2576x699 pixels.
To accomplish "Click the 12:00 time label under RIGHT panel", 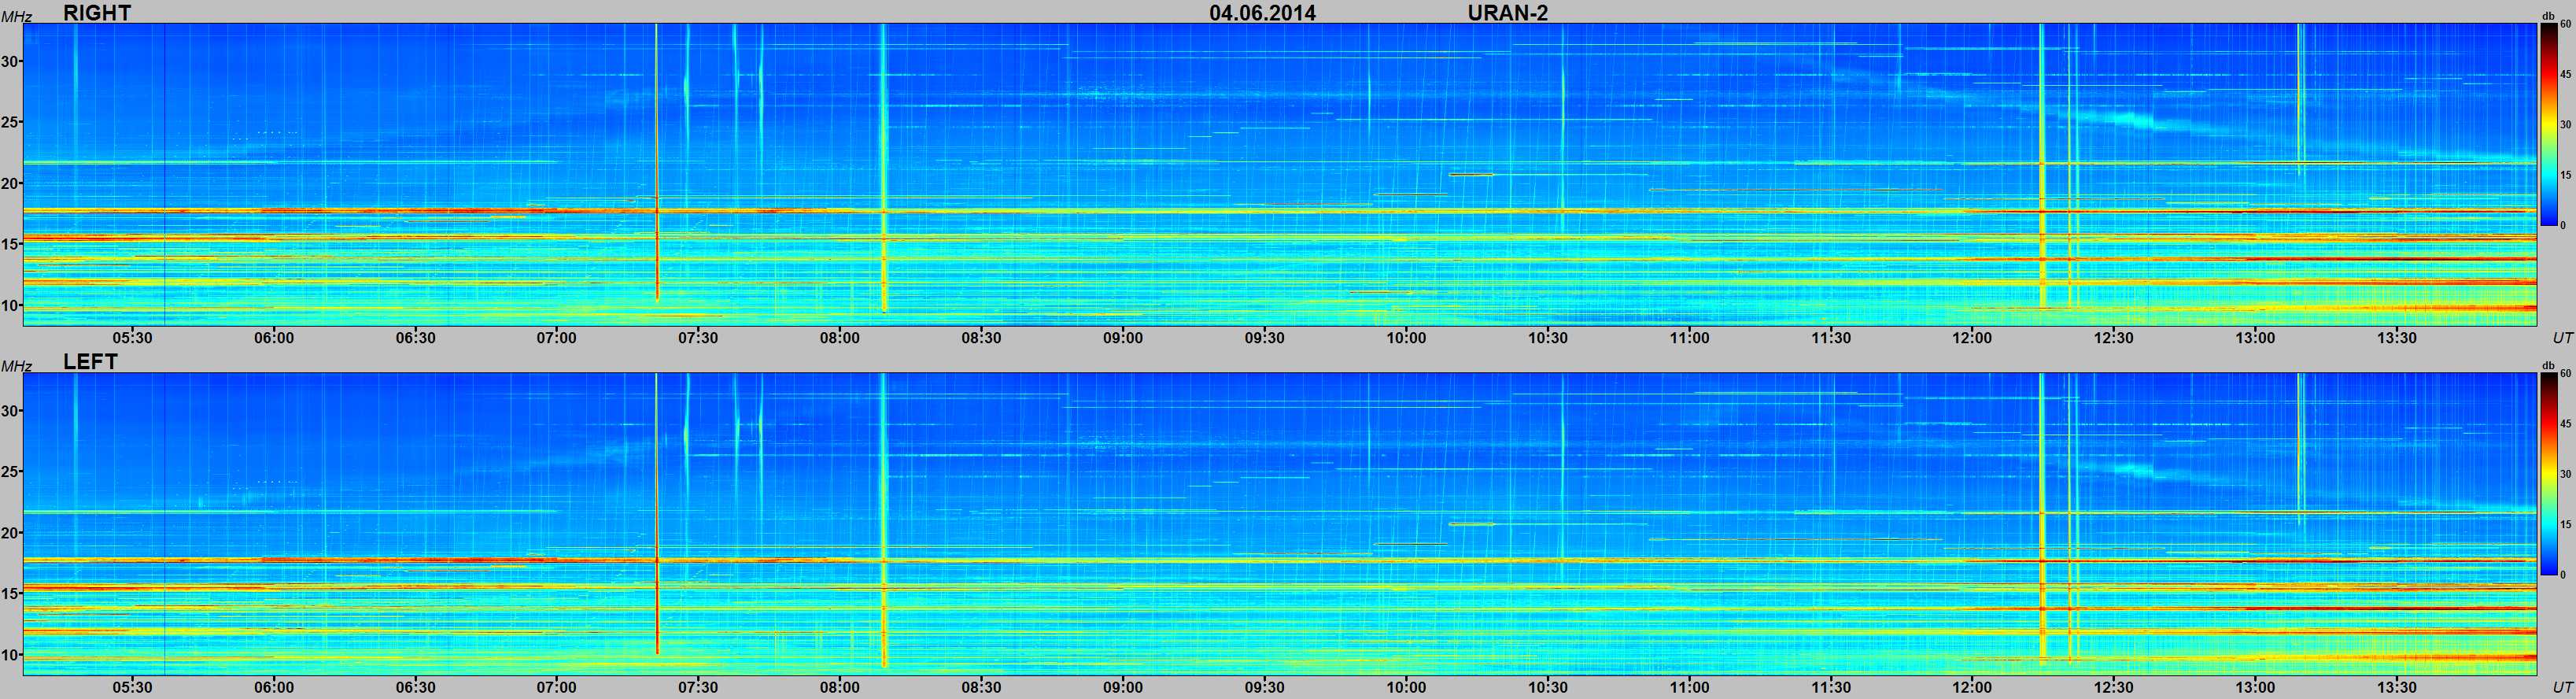I will (1972, 338).
